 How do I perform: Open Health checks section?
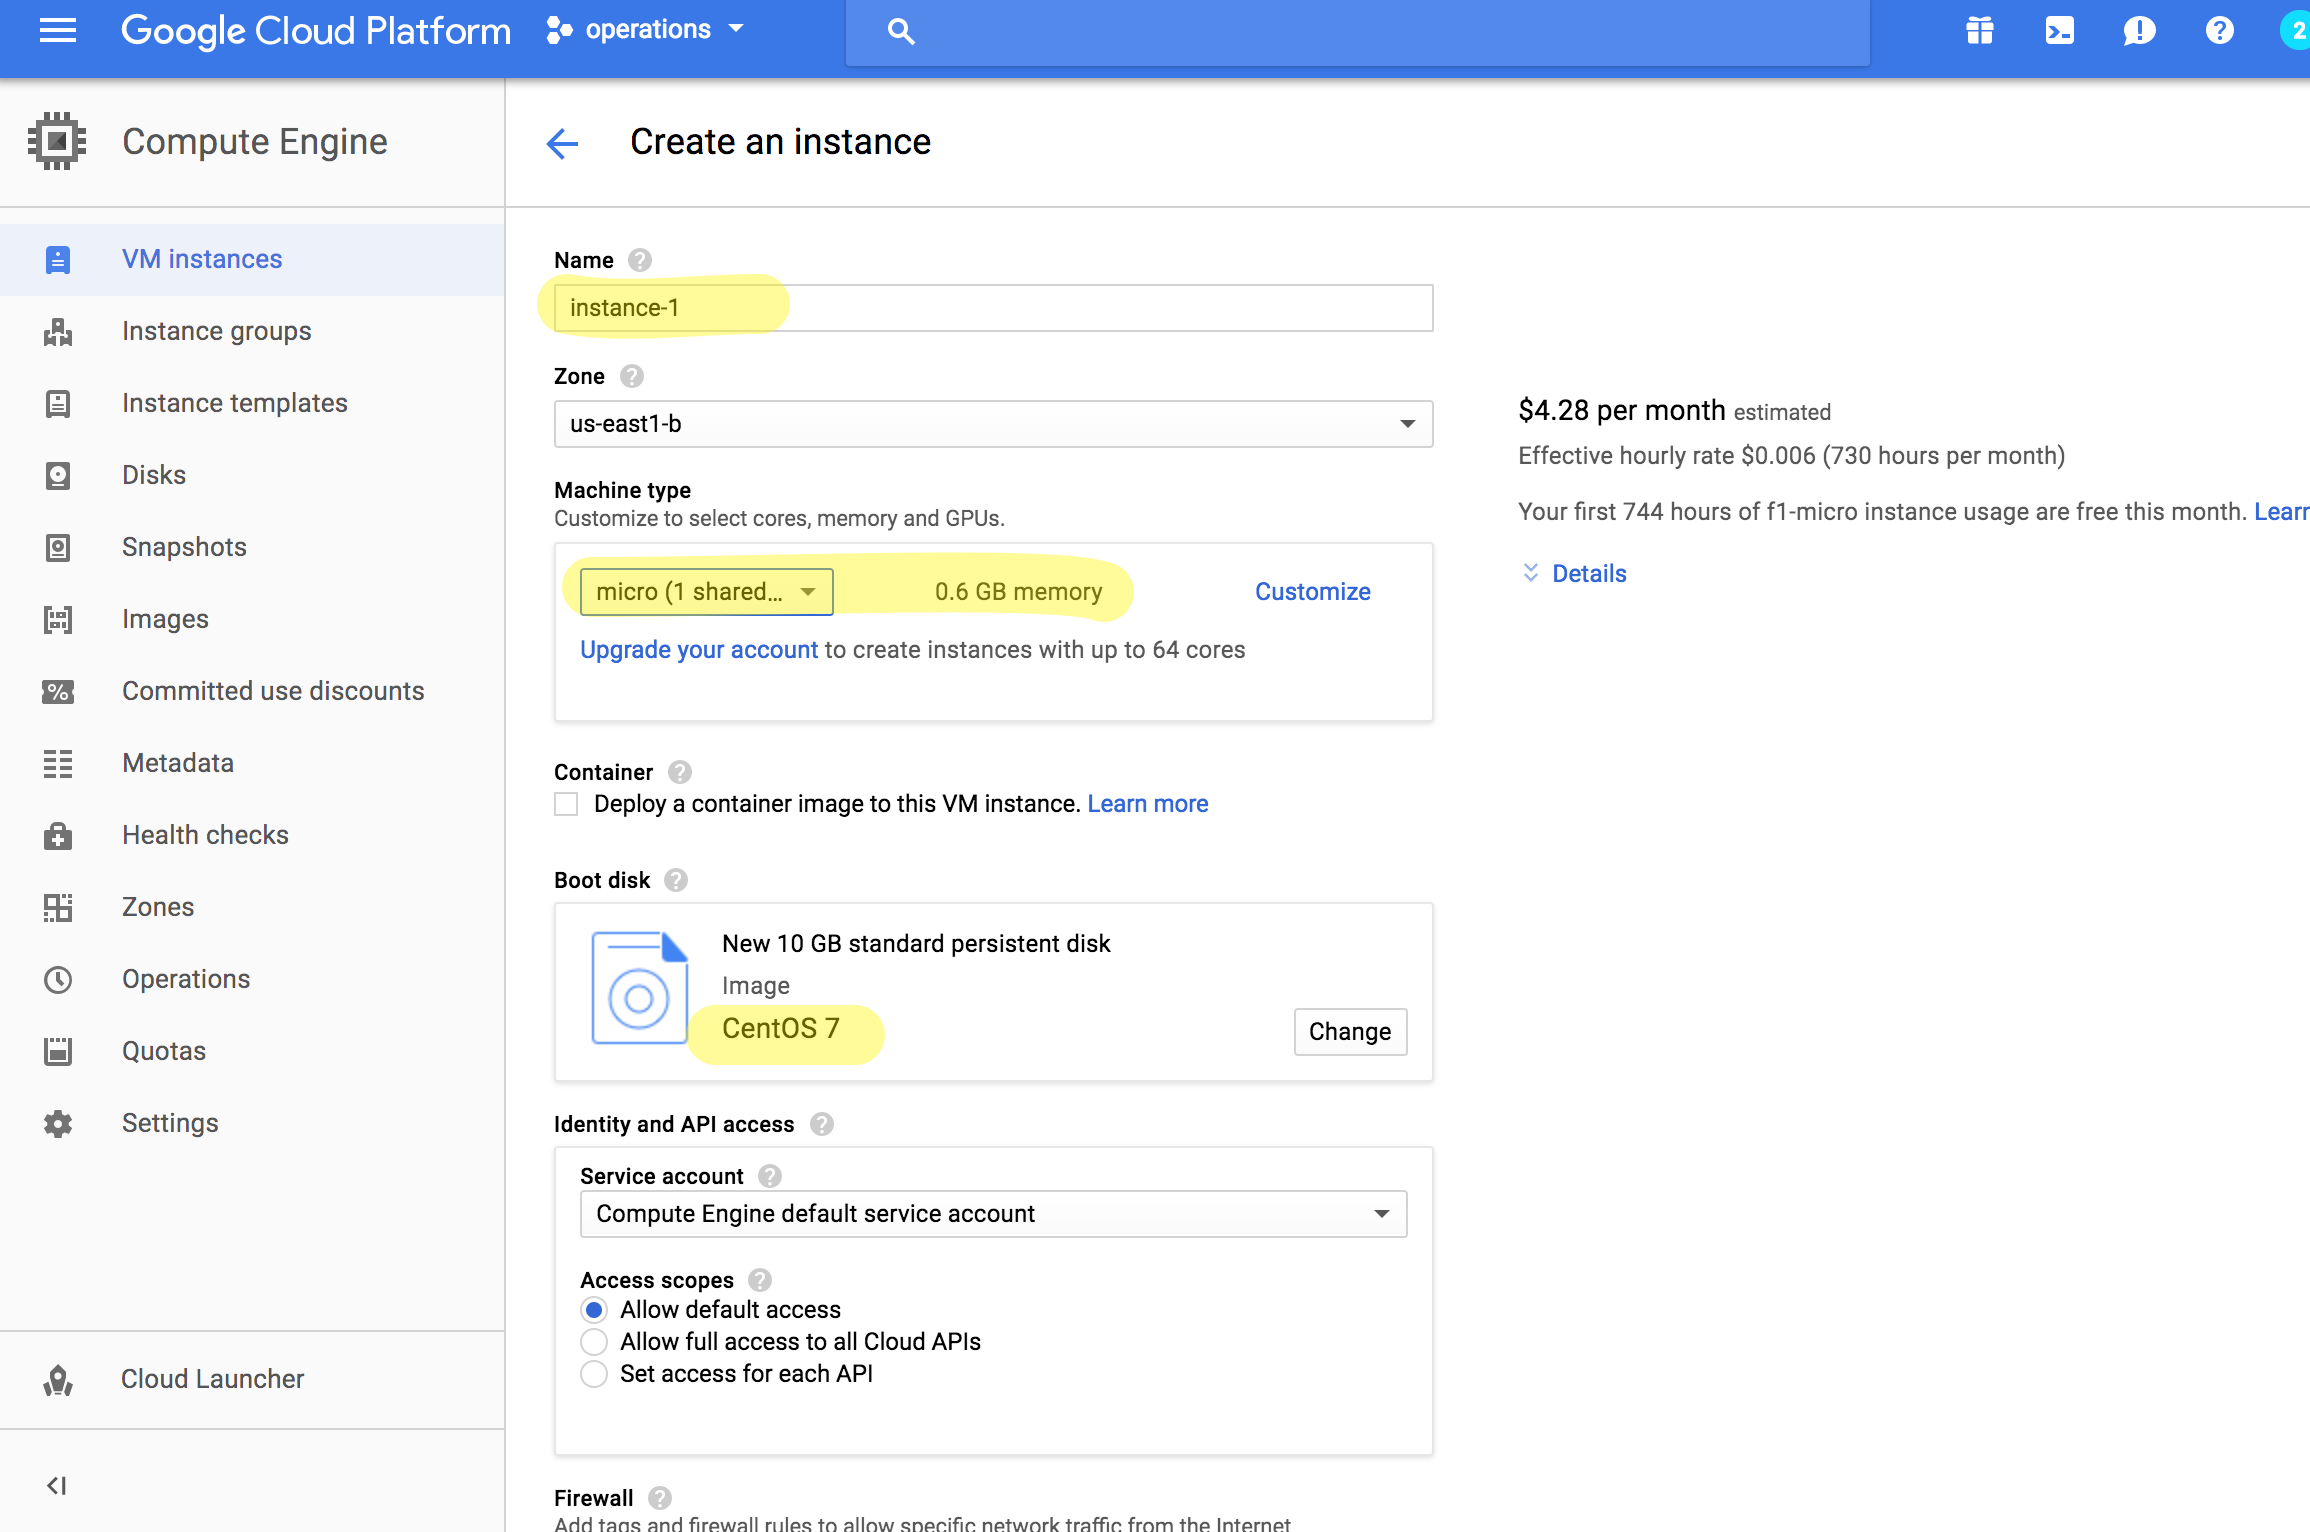tap(205, 834)
